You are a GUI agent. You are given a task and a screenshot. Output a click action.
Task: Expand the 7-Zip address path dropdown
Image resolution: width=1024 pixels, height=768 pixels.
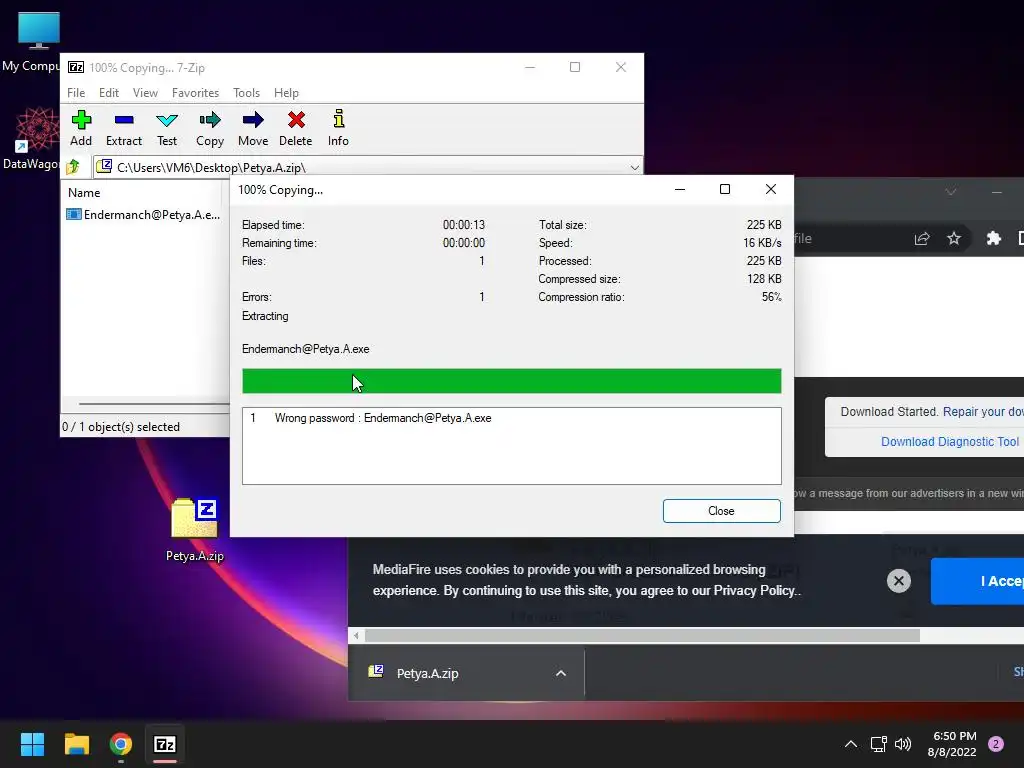pyautogui.click(x=634, y=167)
